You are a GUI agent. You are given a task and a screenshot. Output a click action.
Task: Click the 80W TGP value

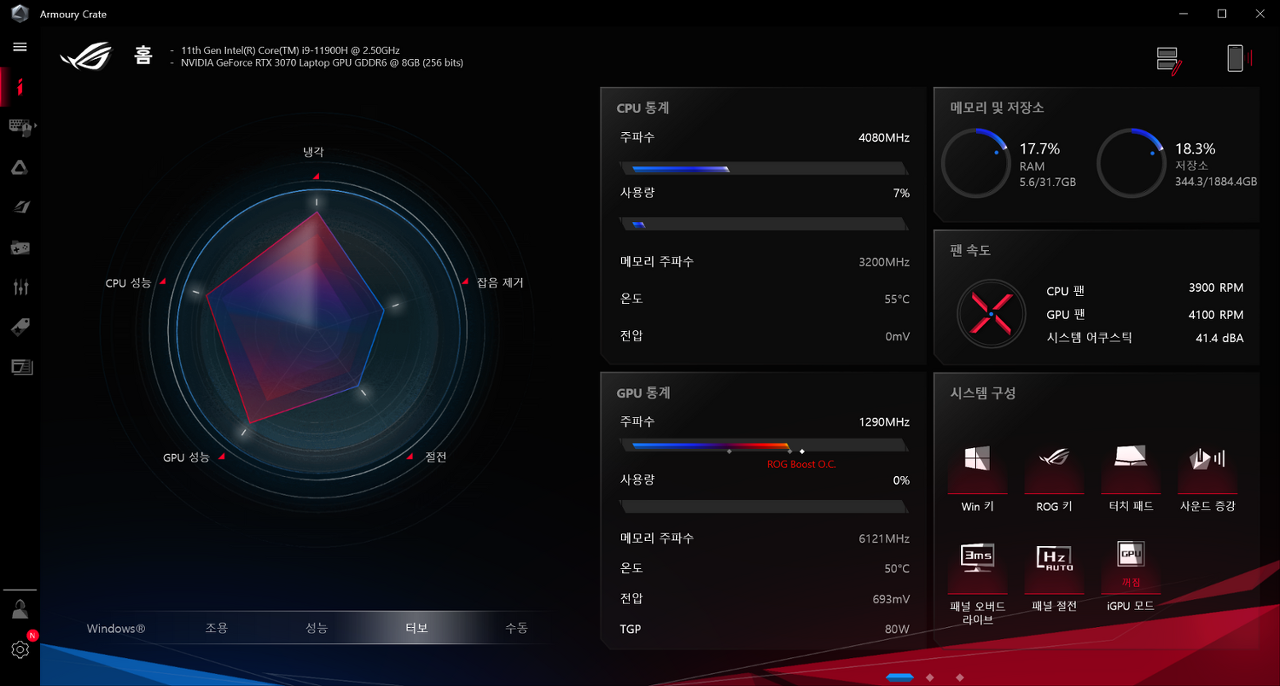point(897,630)
